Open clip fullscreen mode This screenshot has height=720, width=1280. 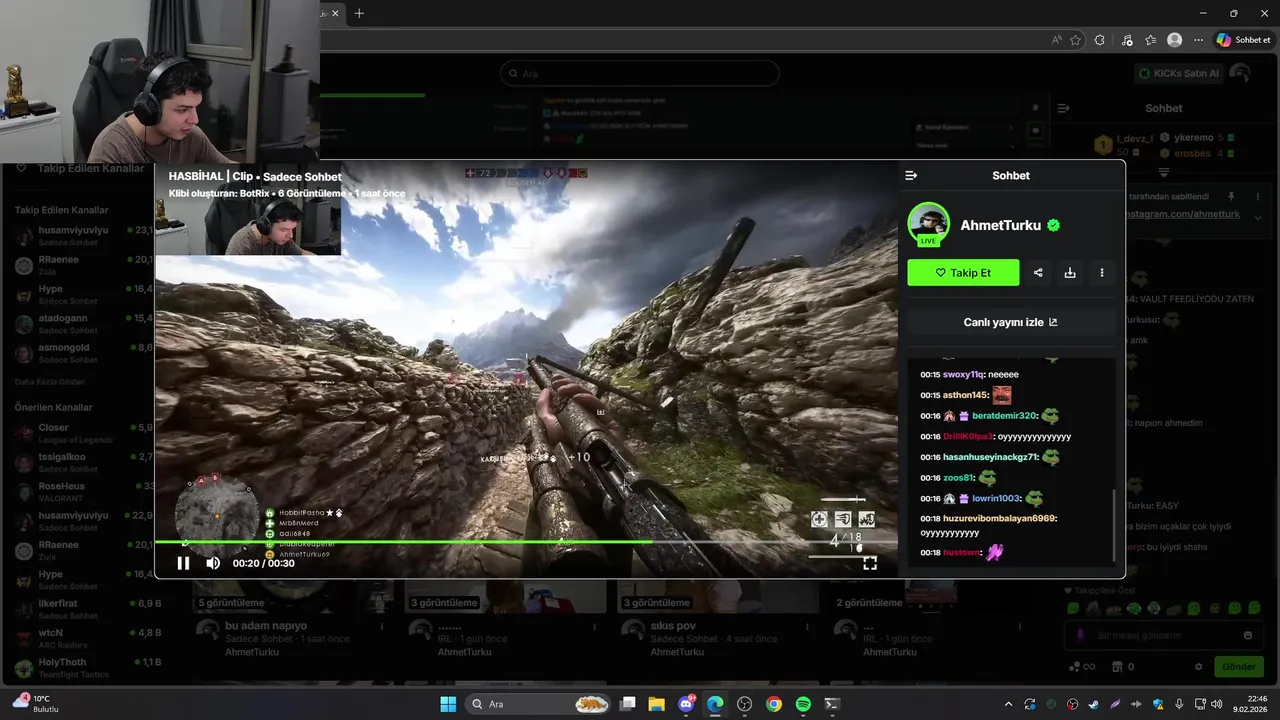point(870,563)
